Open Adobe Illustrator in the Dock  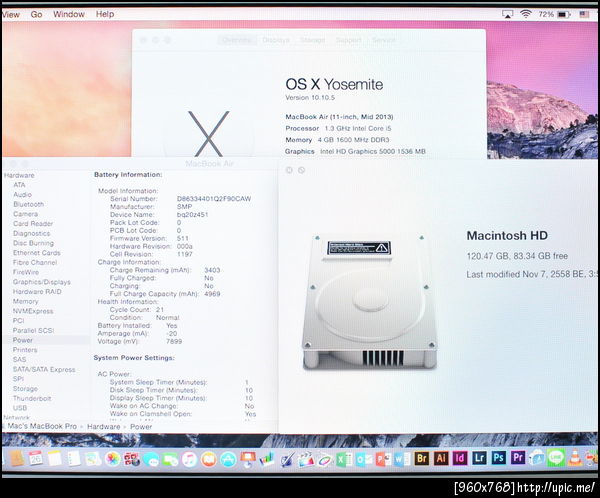(441, 458)
